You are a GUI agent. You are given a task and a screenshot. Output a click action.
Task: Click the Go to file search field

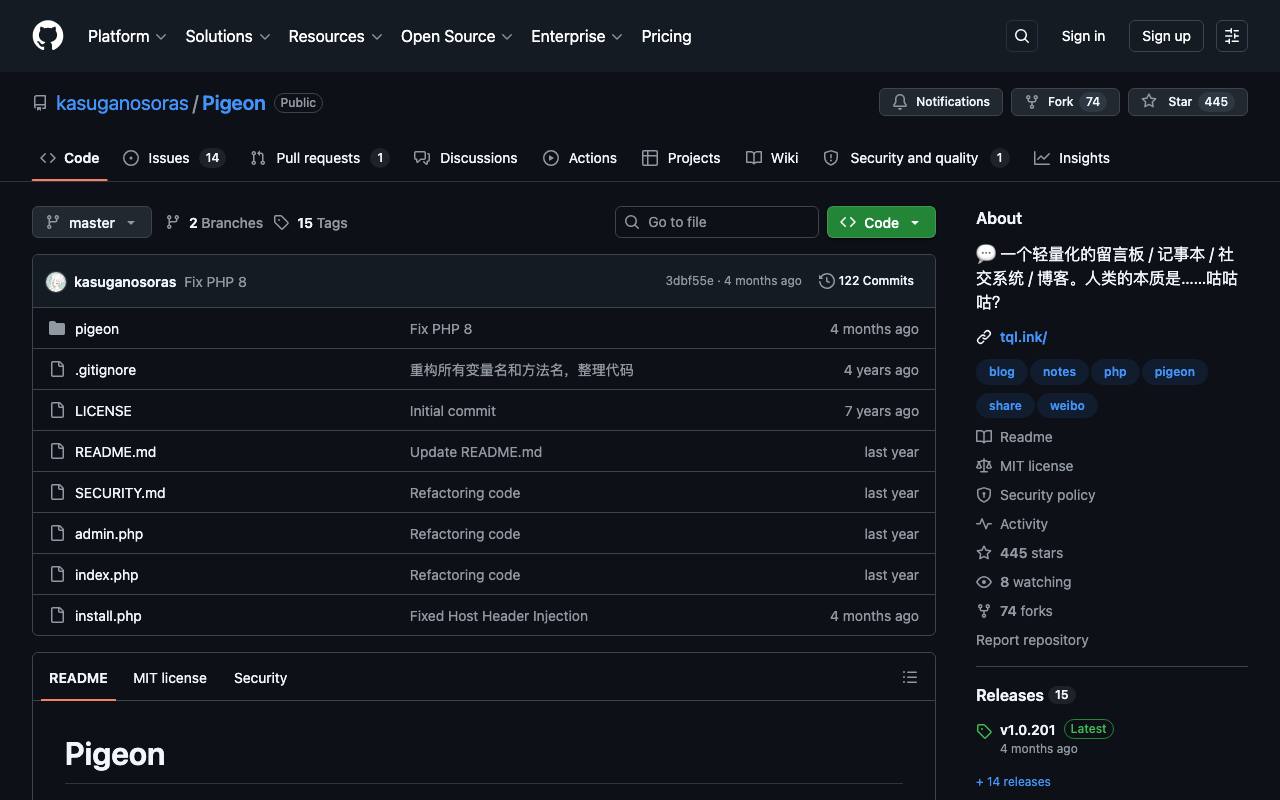[717, 222]
